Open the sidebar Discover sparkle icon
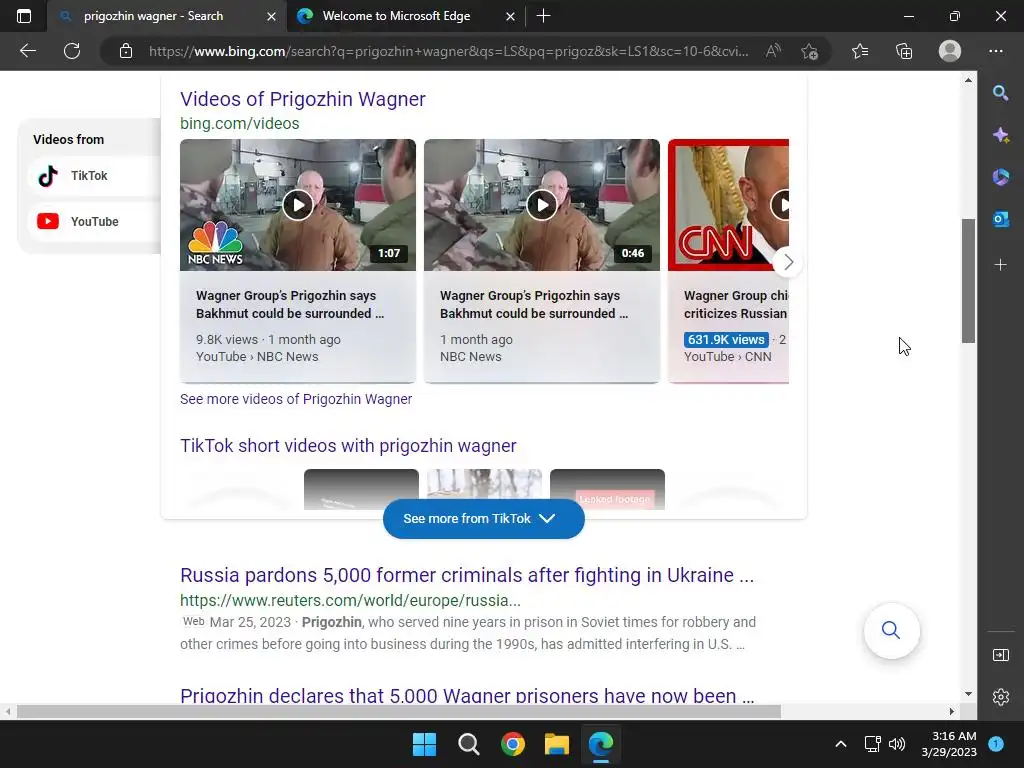The height and width of the screenshot is (768, 1024). [x=1000, y=135]
